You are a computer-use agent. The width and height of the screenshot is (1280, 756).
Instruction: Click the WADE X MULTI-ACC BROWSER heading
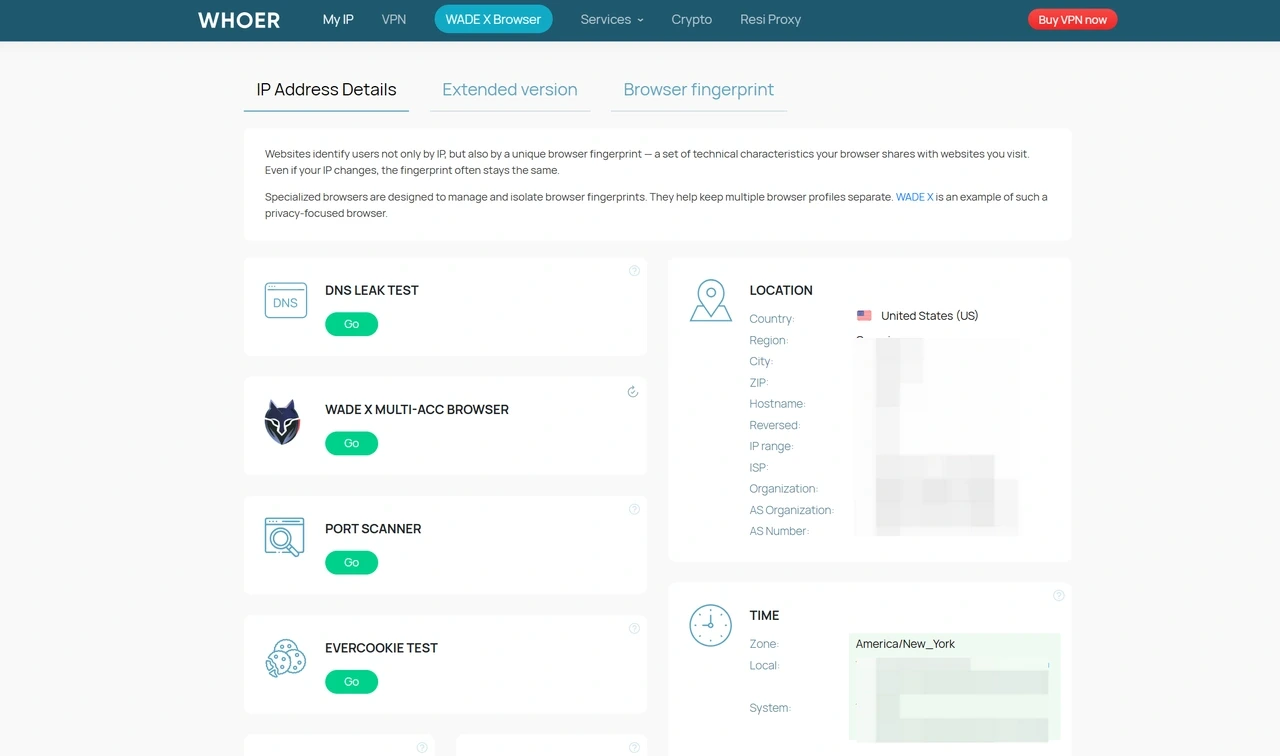click(x=417, y=409)
